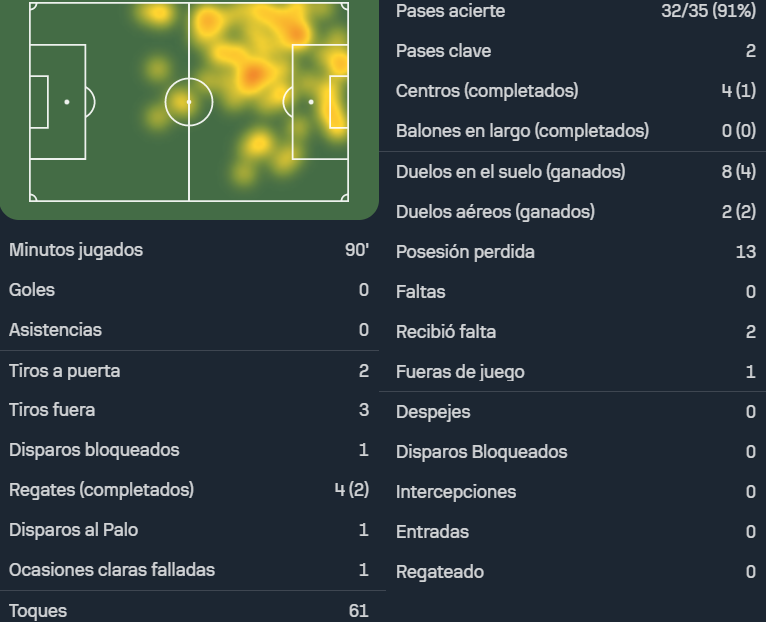The image size is (766, 622).
Task: Select the Pases clave stat
Action: (x=576, y=51)
